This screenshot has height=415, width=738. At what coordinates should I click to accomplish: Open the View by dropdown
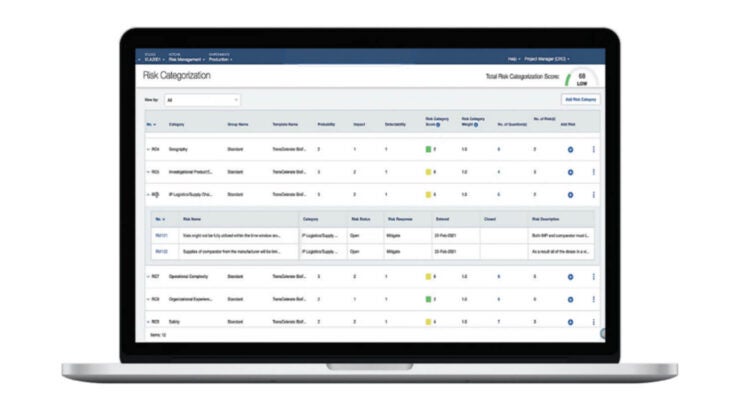click(202, 100)
